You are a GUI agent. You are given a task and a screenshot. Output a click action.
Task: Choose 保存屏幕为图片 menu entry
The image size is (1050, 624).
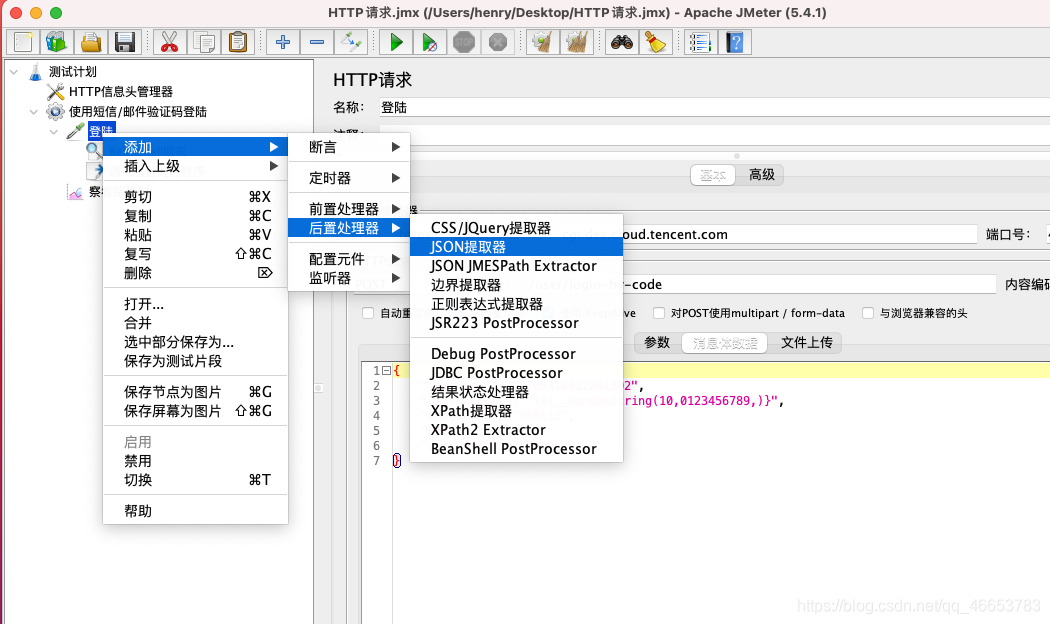pyautogui.click(x=196, y=410)
